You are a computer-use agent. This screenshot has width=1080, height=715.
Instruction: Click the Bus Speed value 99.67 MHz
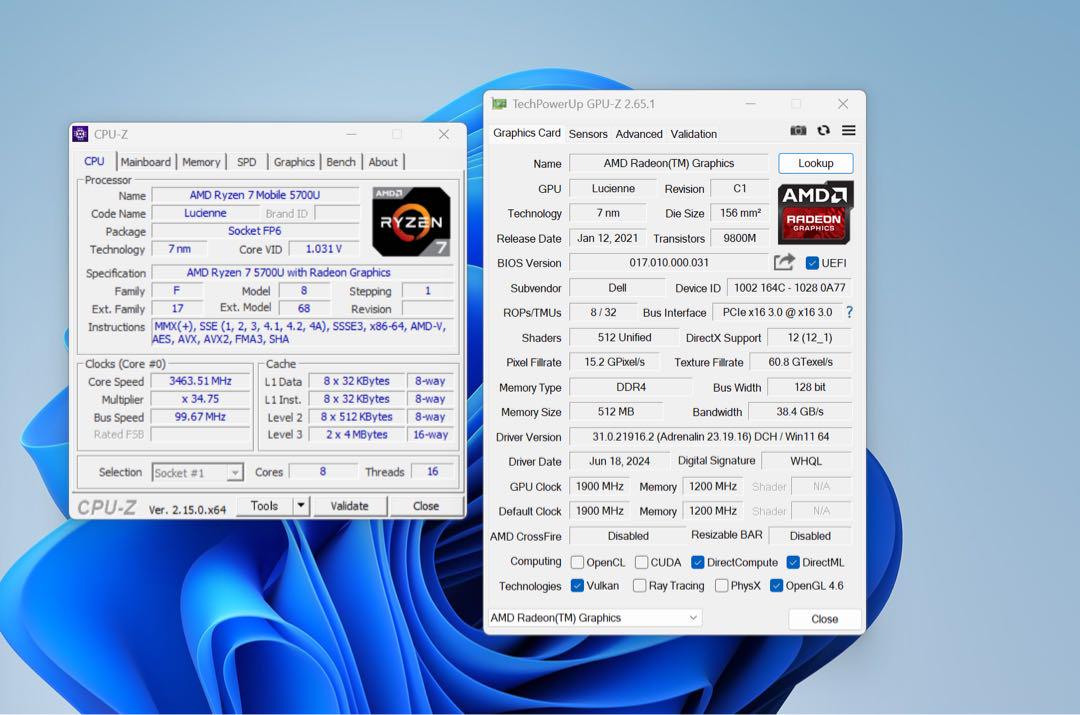(200, 417)
